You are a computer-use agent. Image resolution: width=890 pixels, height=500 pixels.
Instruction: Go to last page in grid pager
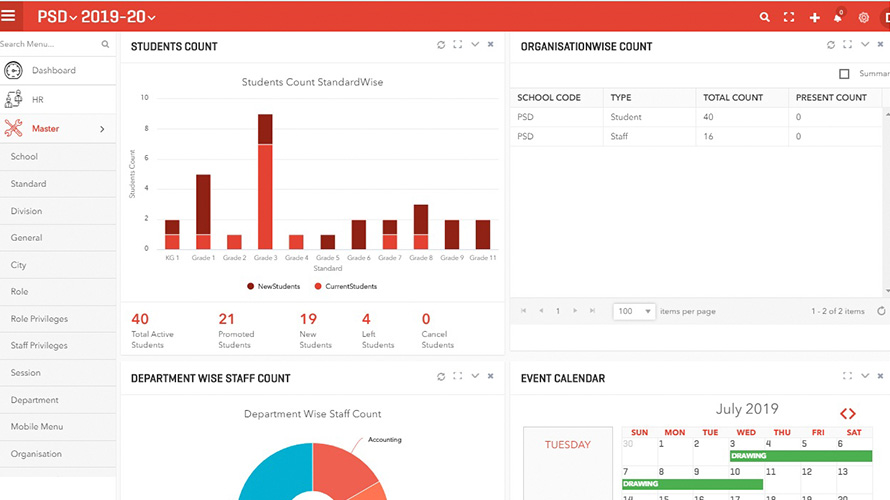(x=592, y=310)
